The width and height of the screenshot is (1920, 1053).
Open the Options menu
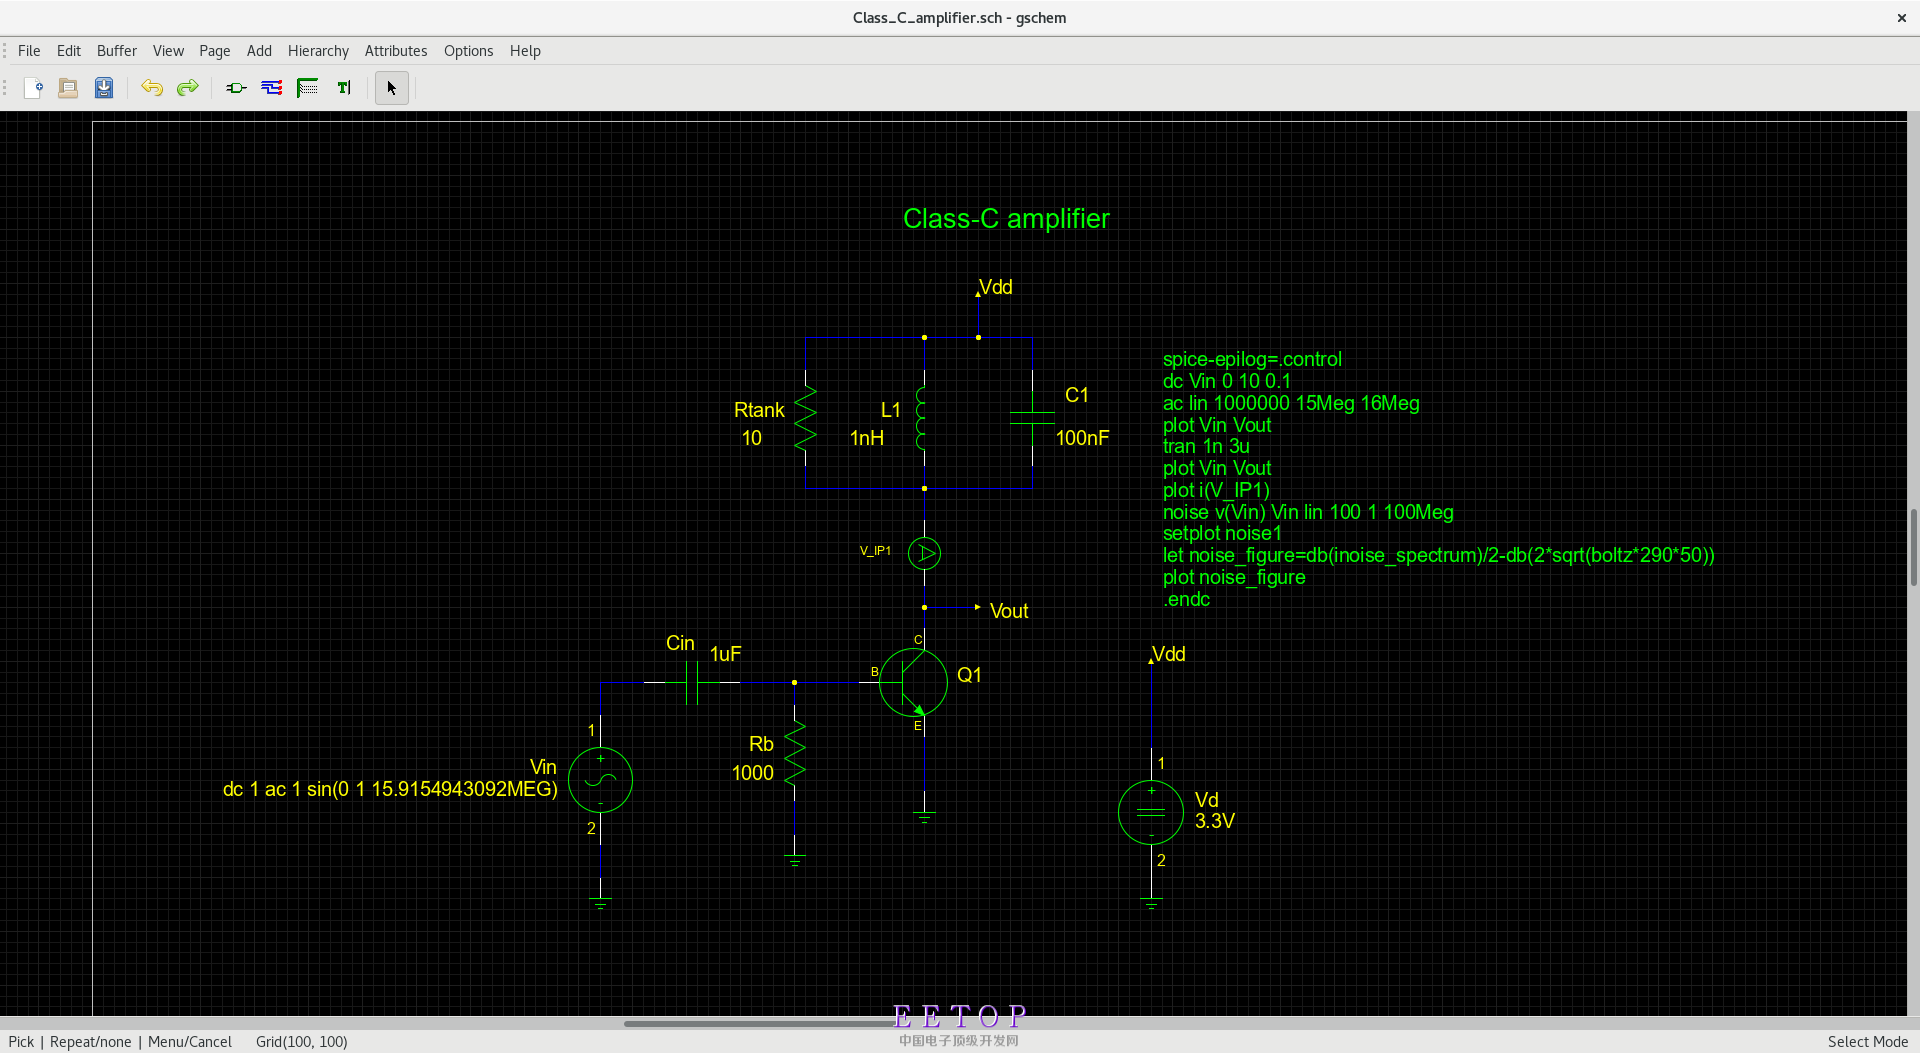click(468, 51)
